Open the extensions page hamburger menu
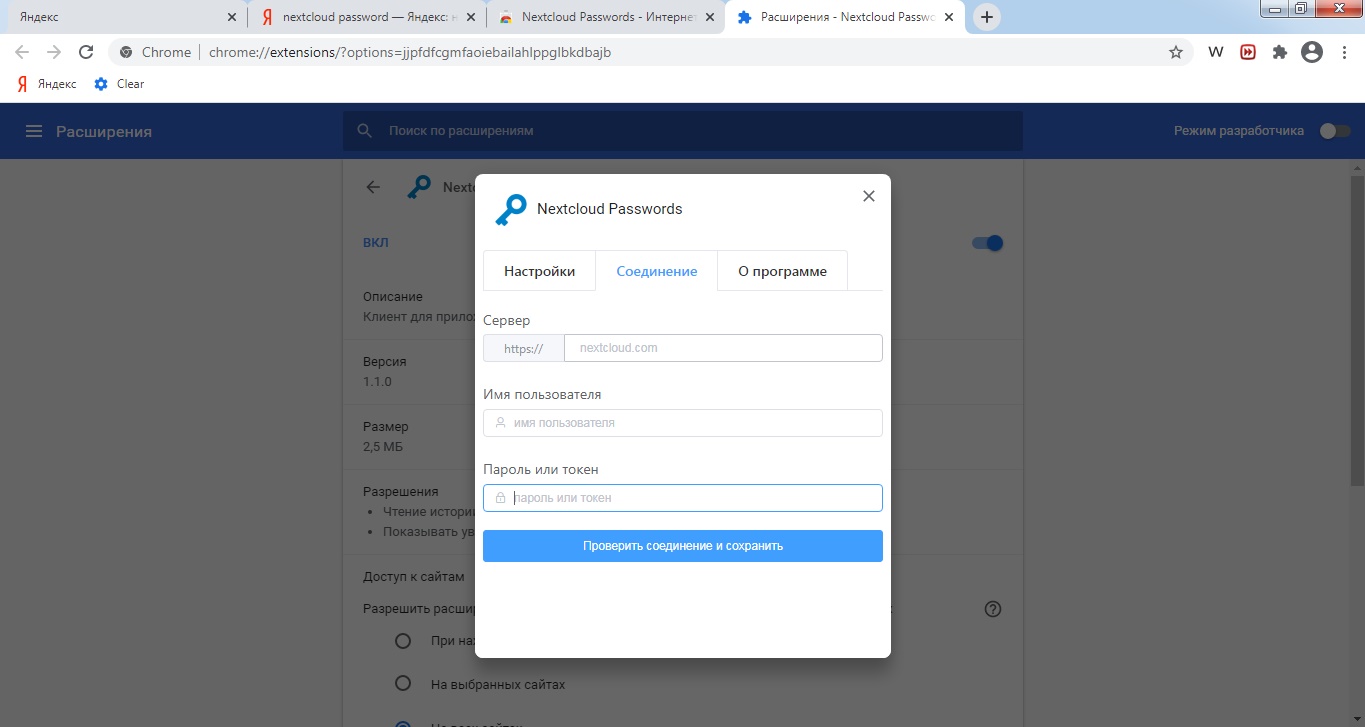This screenshot has height=727, width=1365. 33,130
